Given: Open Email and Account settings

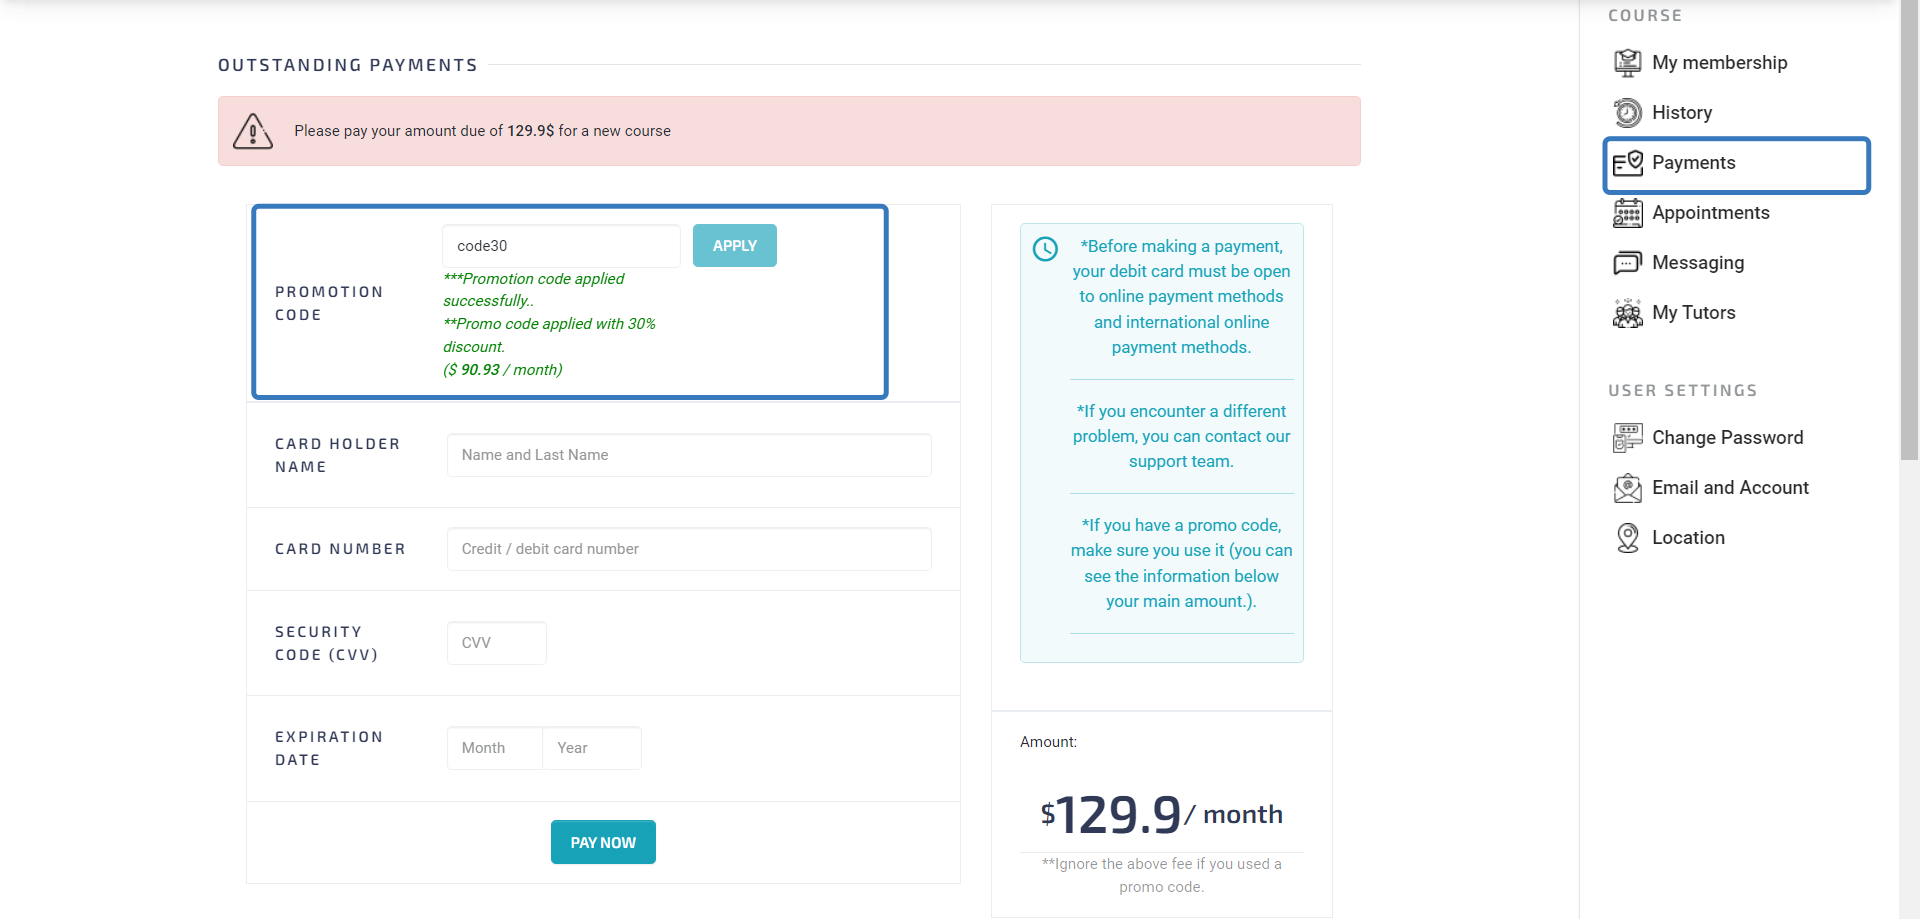Looking at the screenshot, I should point(1730,488).
